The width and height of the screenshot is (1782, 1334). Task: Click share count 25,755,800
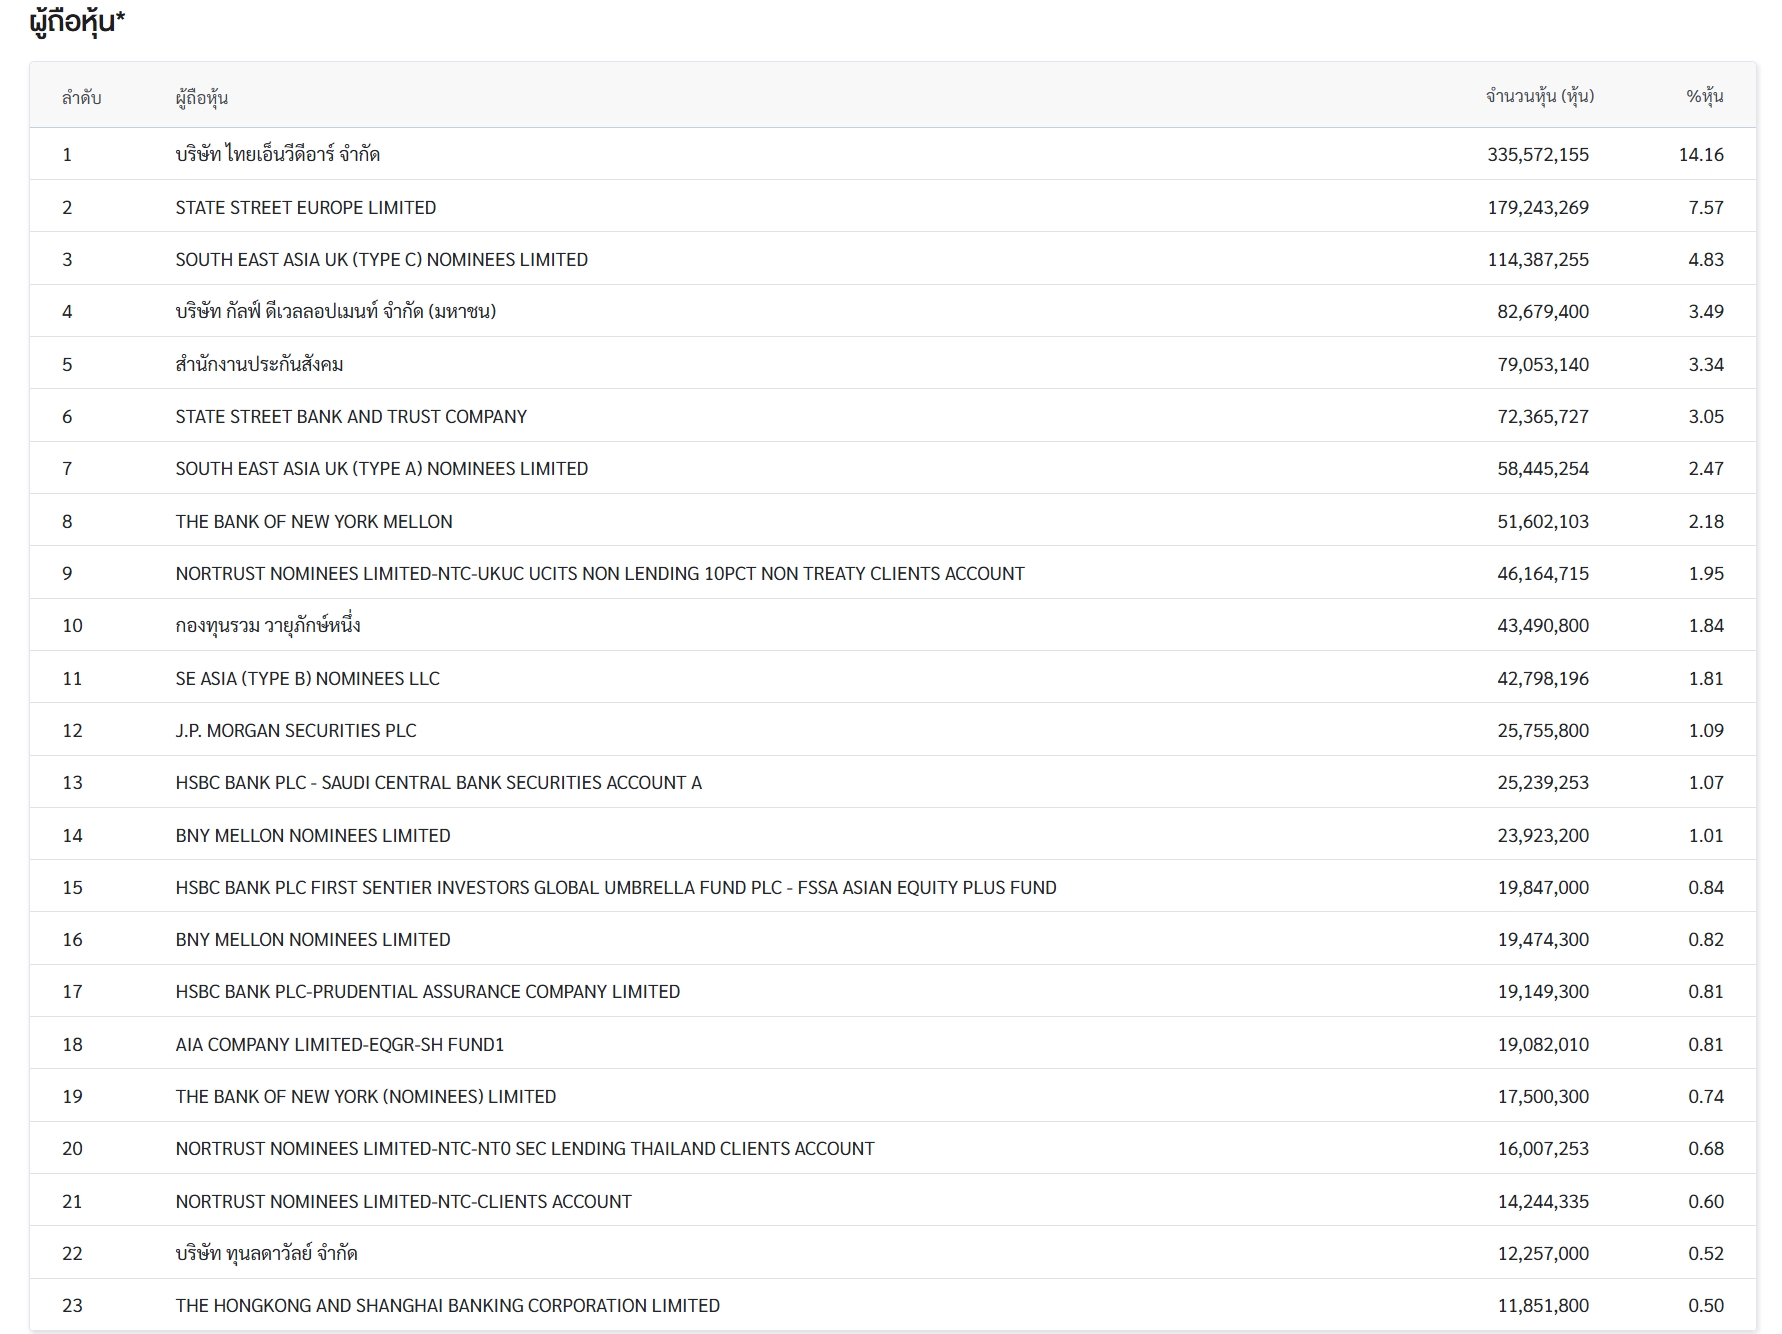tap(1543, 730)
